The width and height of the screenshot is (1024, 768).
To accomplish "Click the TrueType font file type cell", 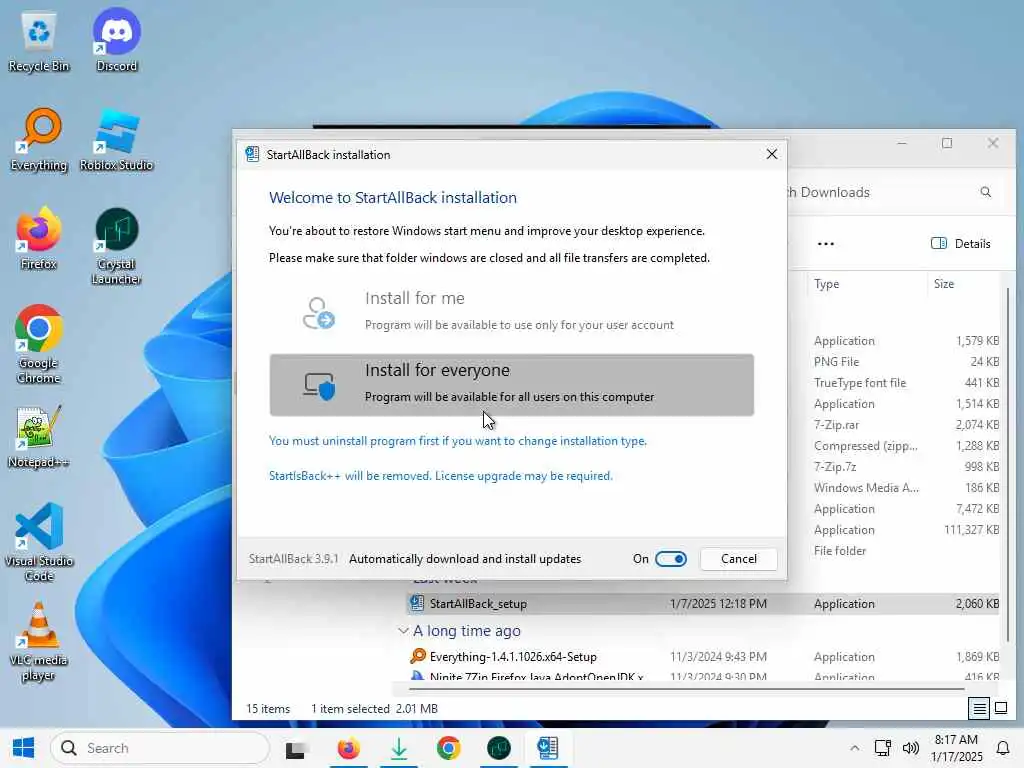I will 859,383.
